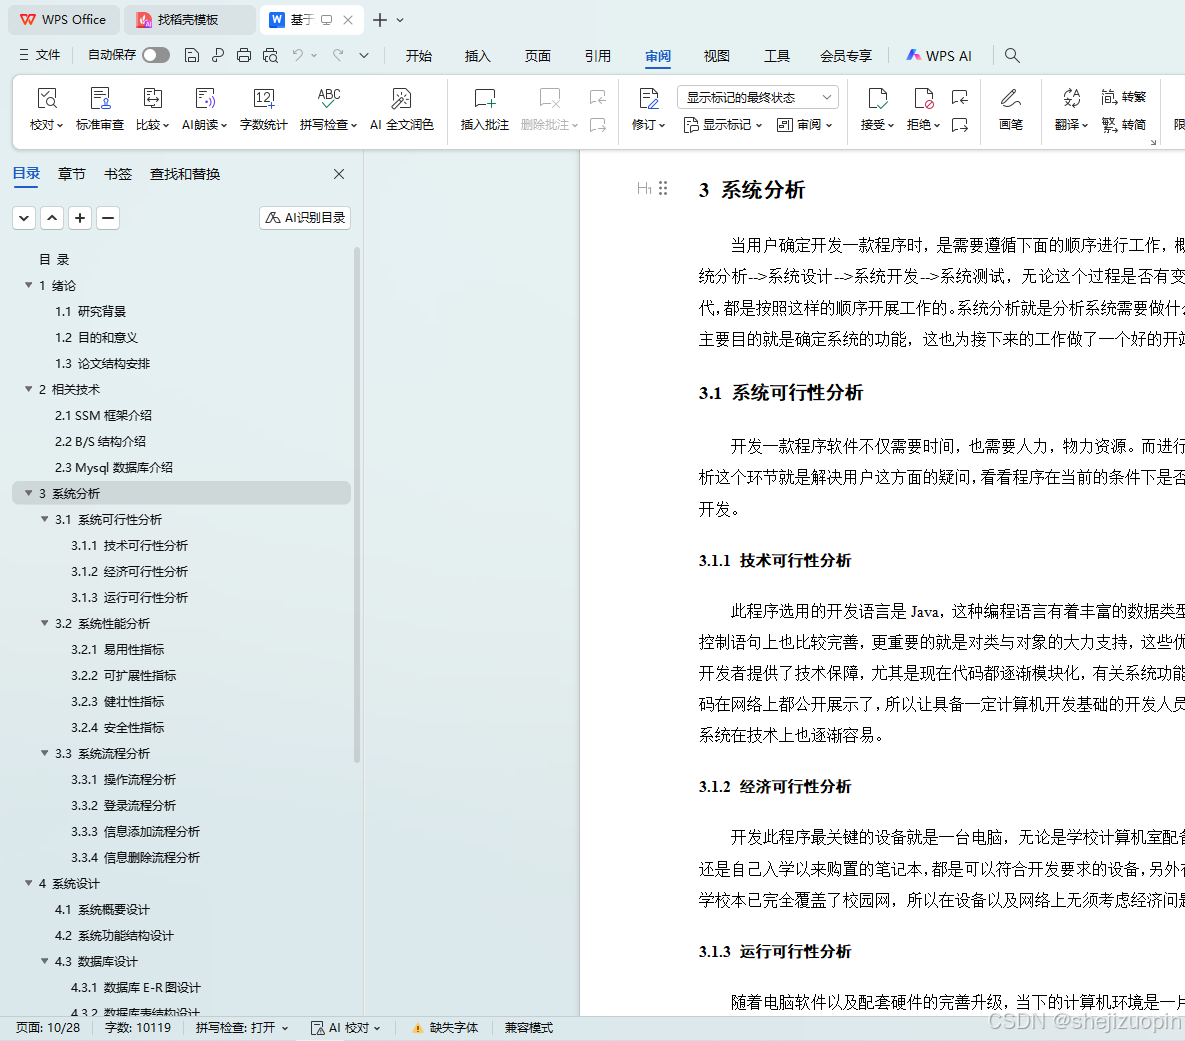Open the 开始 ribbon tab
The image size is (1185, 1041).
(x=419, y=56)
